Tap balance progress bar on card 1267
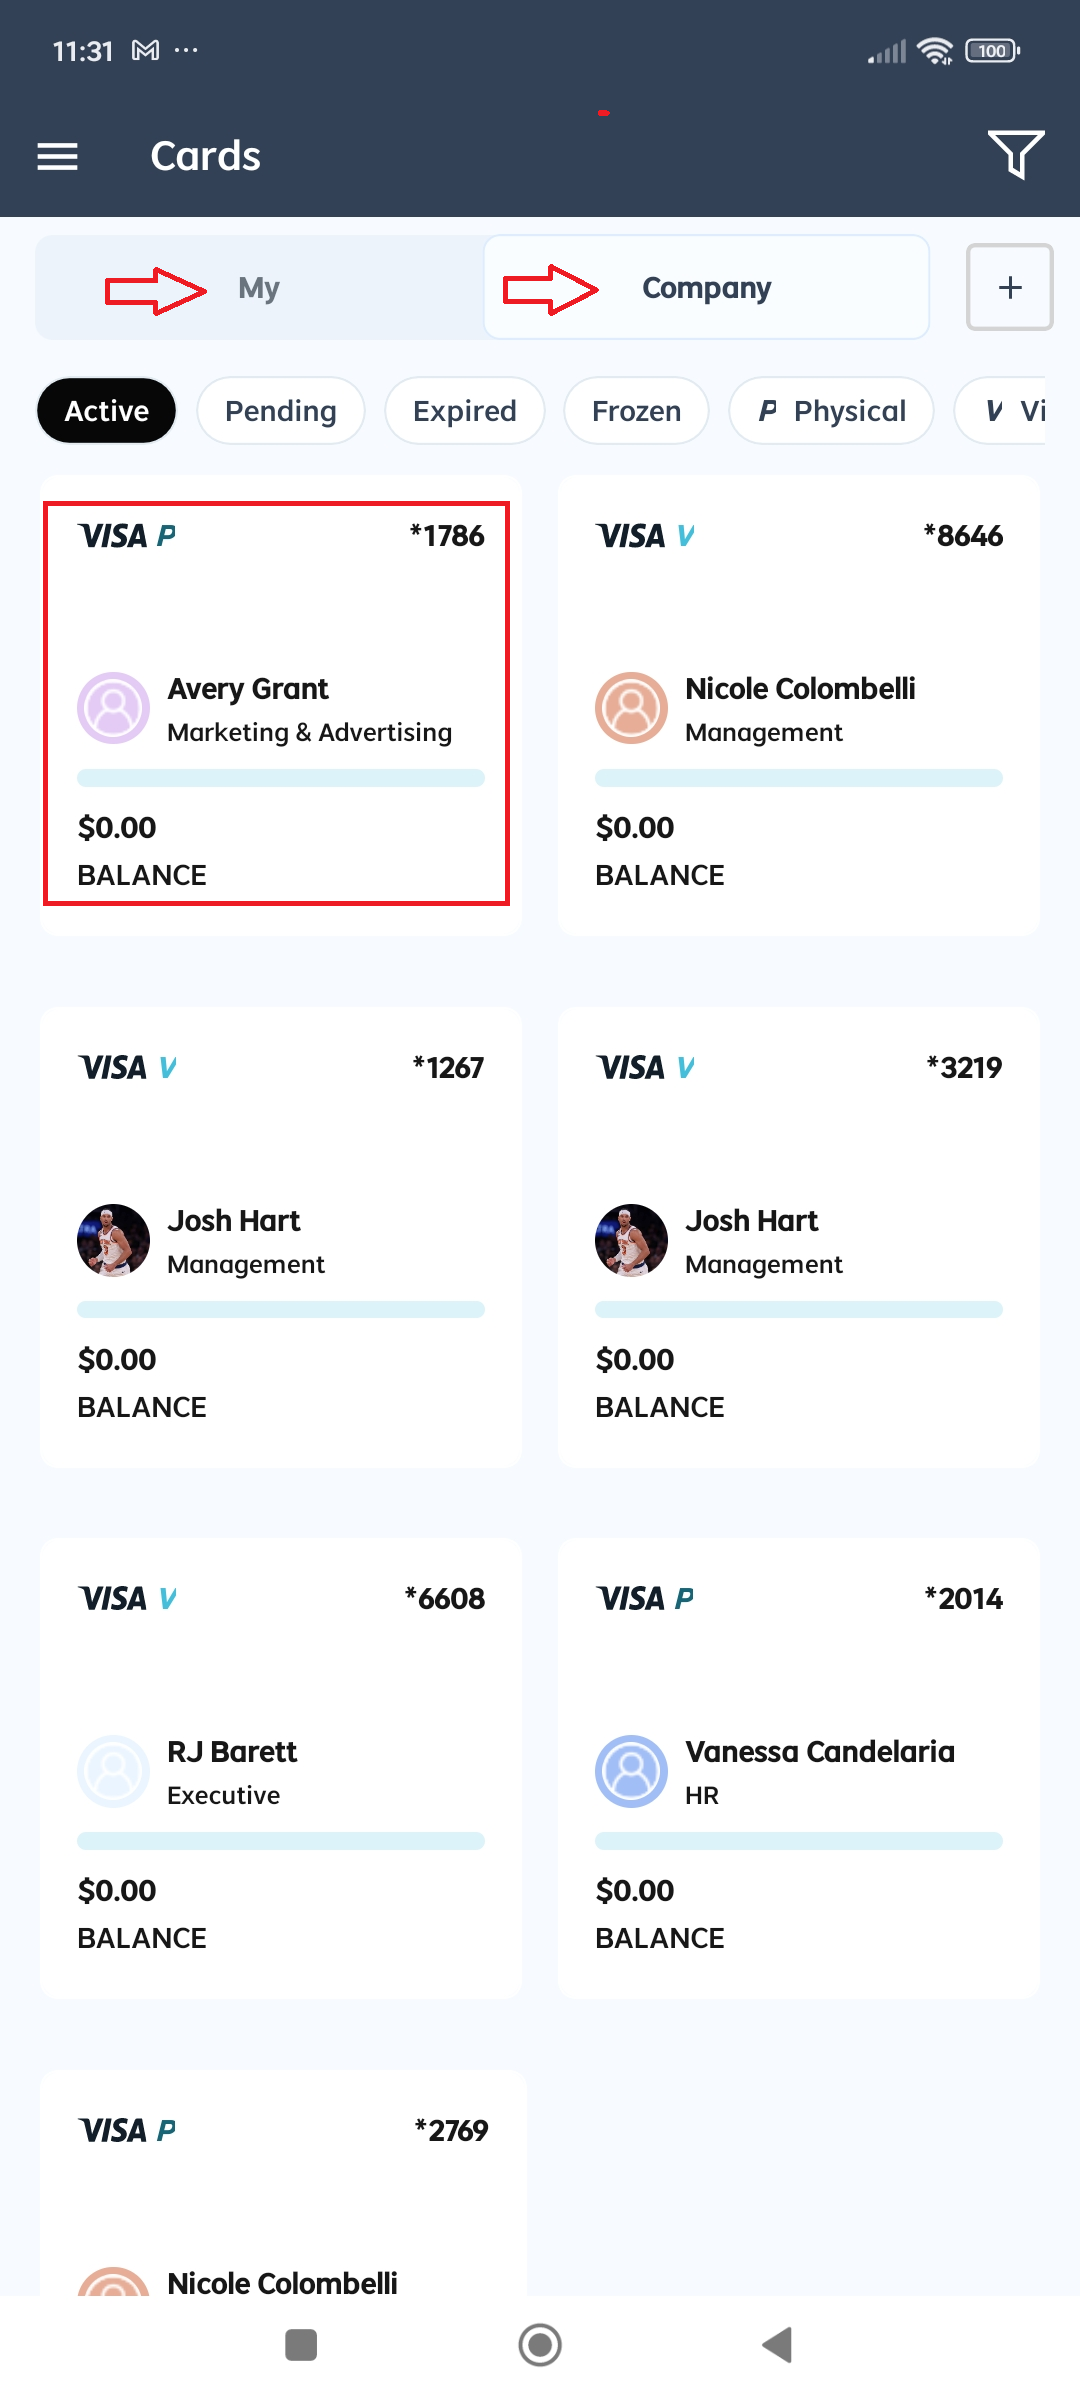 (x=281, y=1309)
